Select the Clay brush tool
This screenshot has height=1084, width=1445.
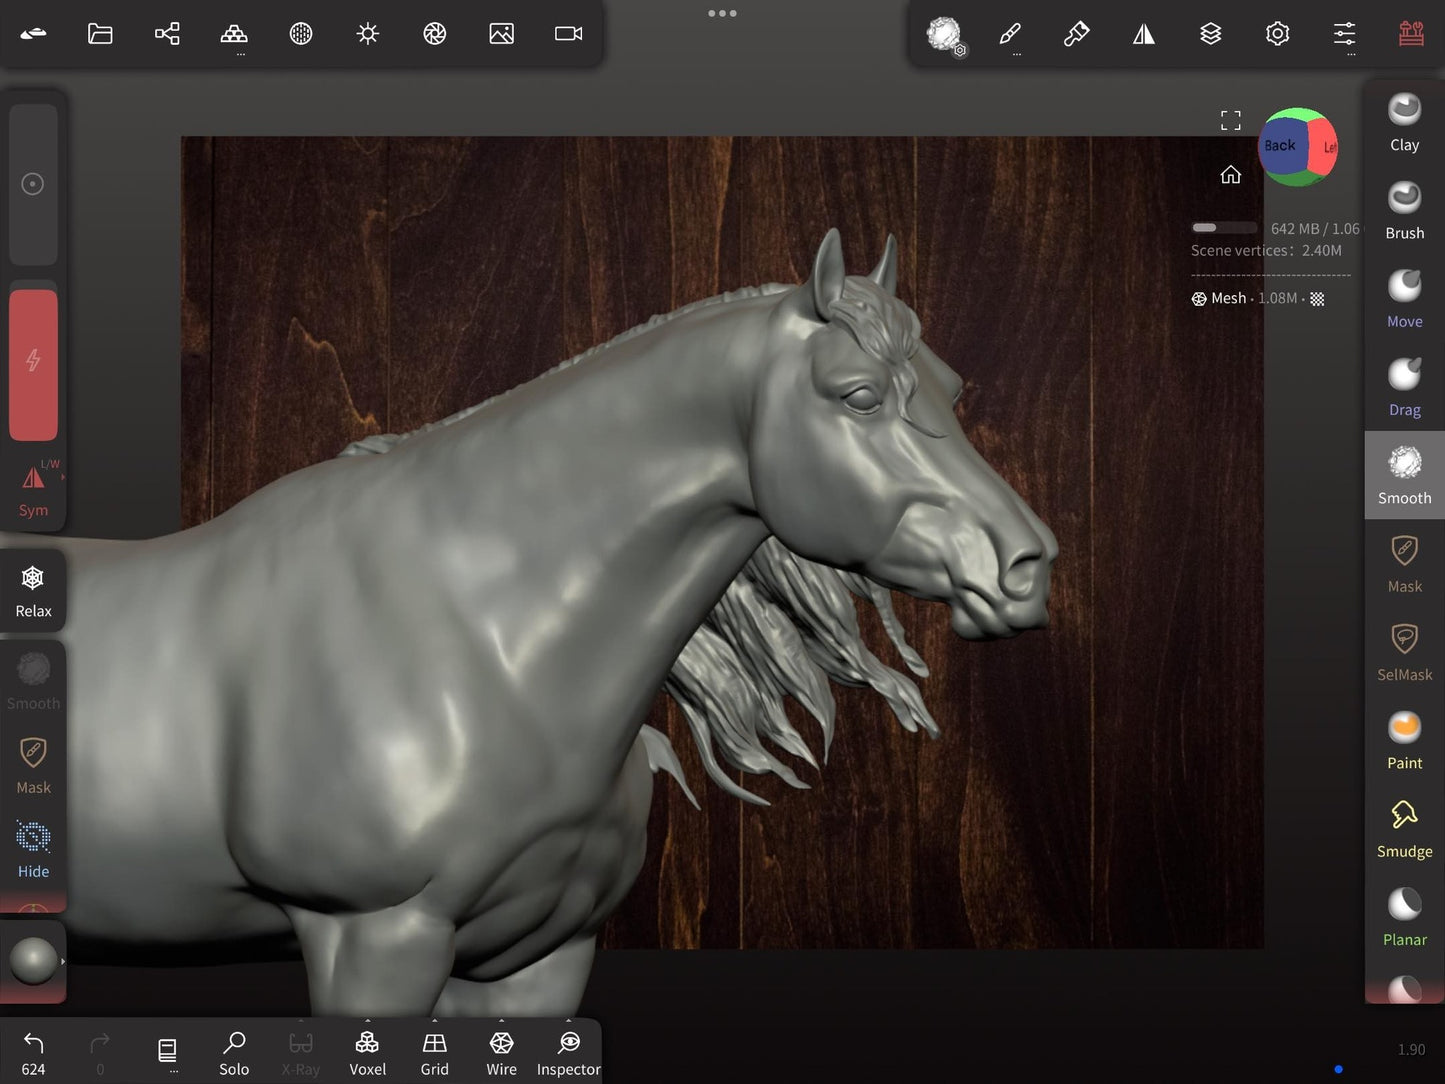pos(1404,123)
